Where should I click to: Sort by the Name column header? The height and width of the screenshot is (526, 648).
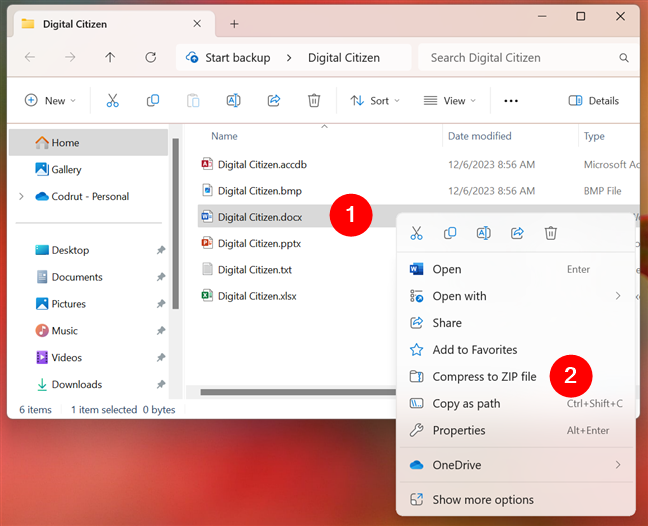point(224,136)
